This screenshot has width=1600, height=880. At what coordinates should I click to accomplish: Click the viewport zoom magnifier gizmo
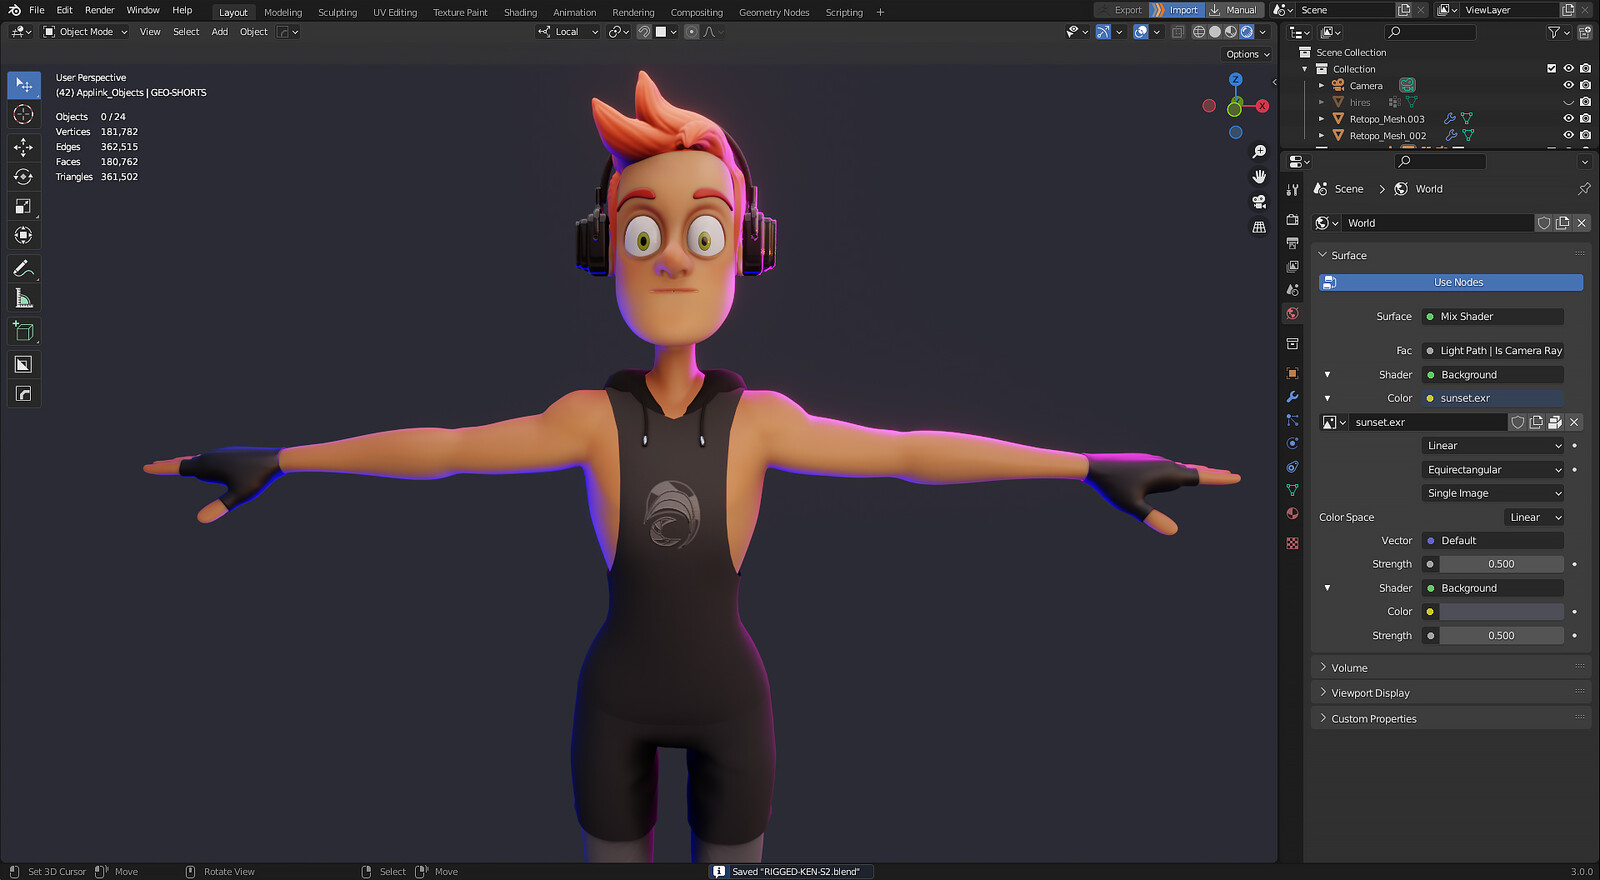(1259, 152)
